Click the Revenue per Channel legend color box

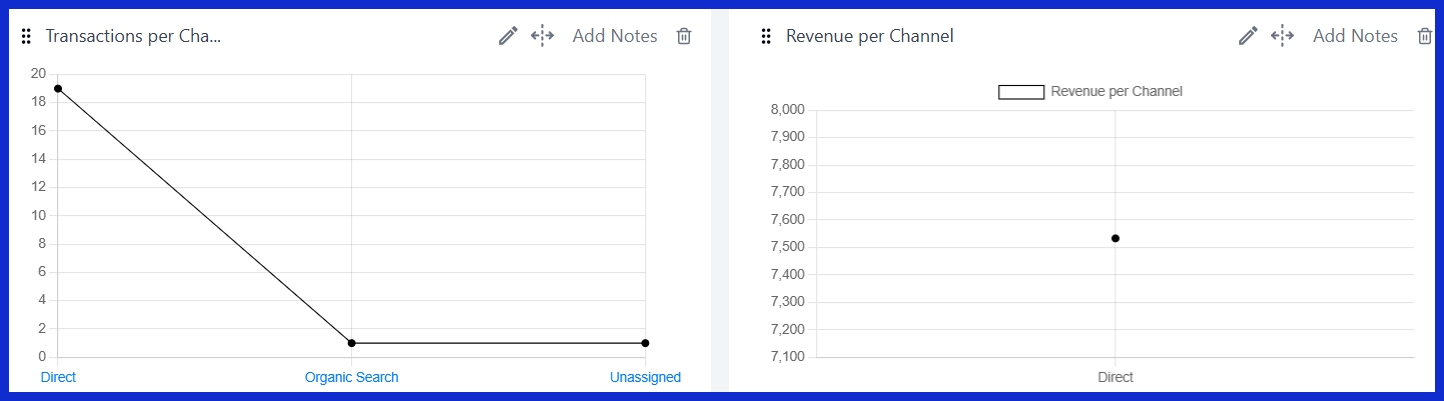tap(1021, 92)
